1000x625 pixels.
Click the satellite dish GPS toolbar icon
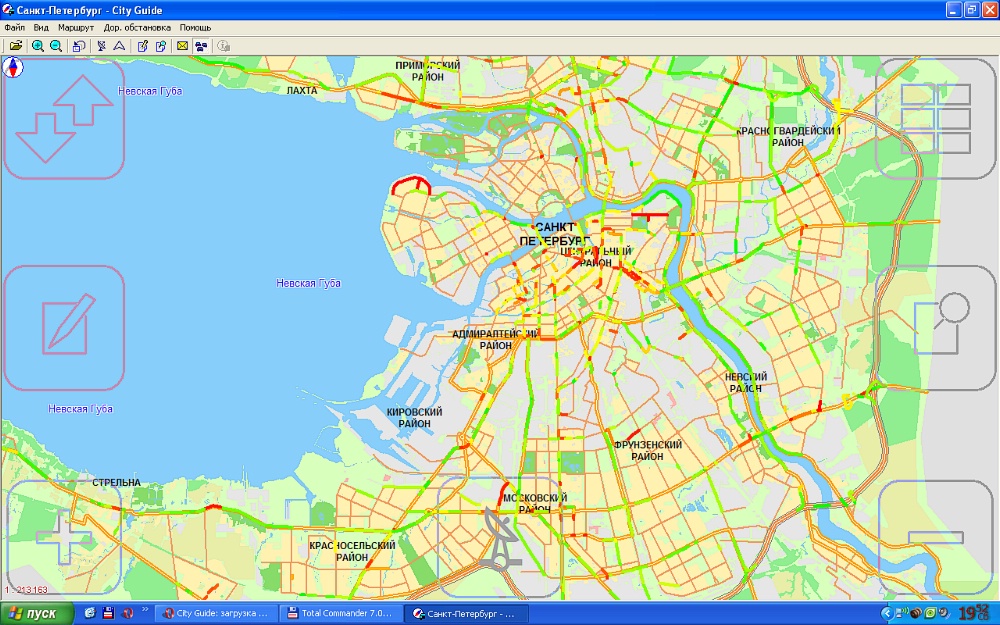(101, 46)
